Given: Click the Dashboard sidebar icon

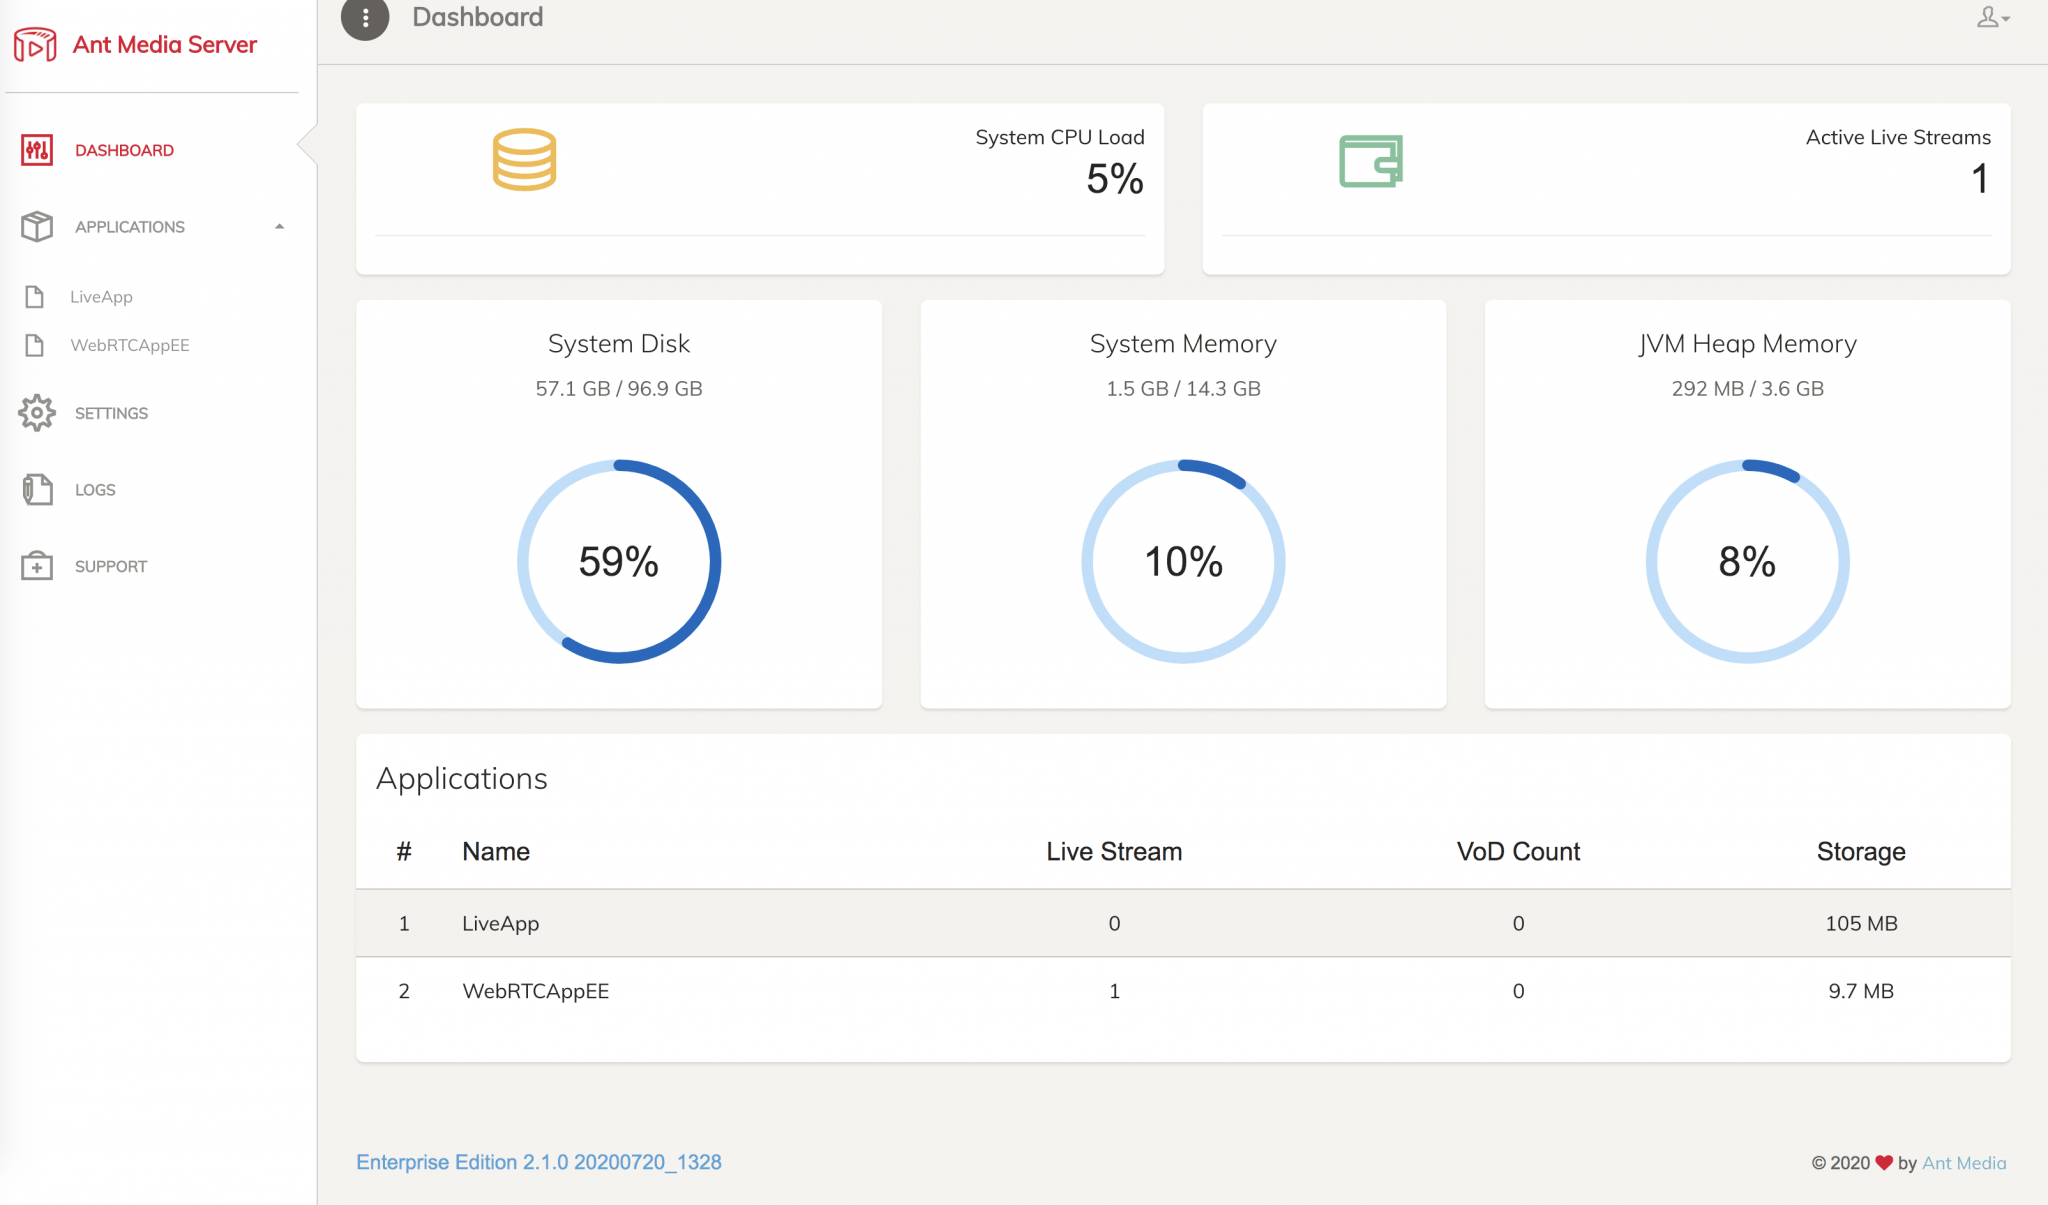Looking at the screenshot, I should pyautogui.click(x=37, y=150).
